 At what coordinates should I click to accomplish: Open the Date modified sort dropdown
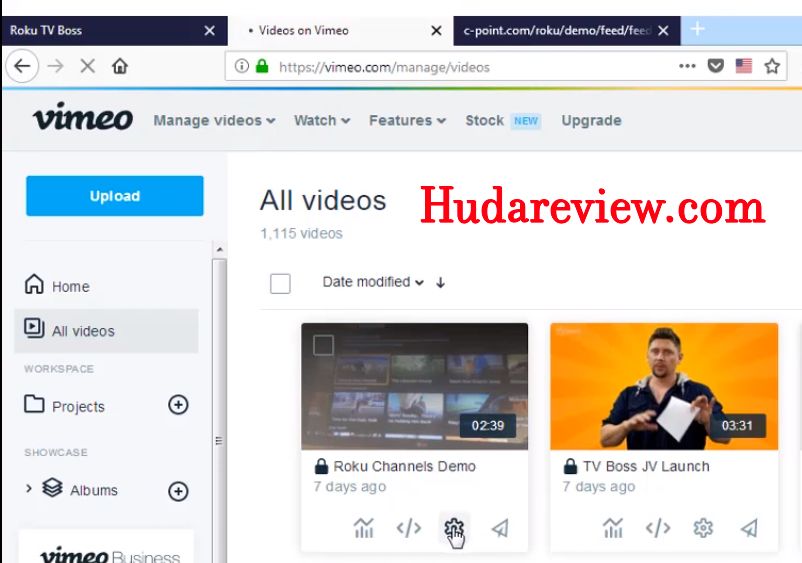372,282
